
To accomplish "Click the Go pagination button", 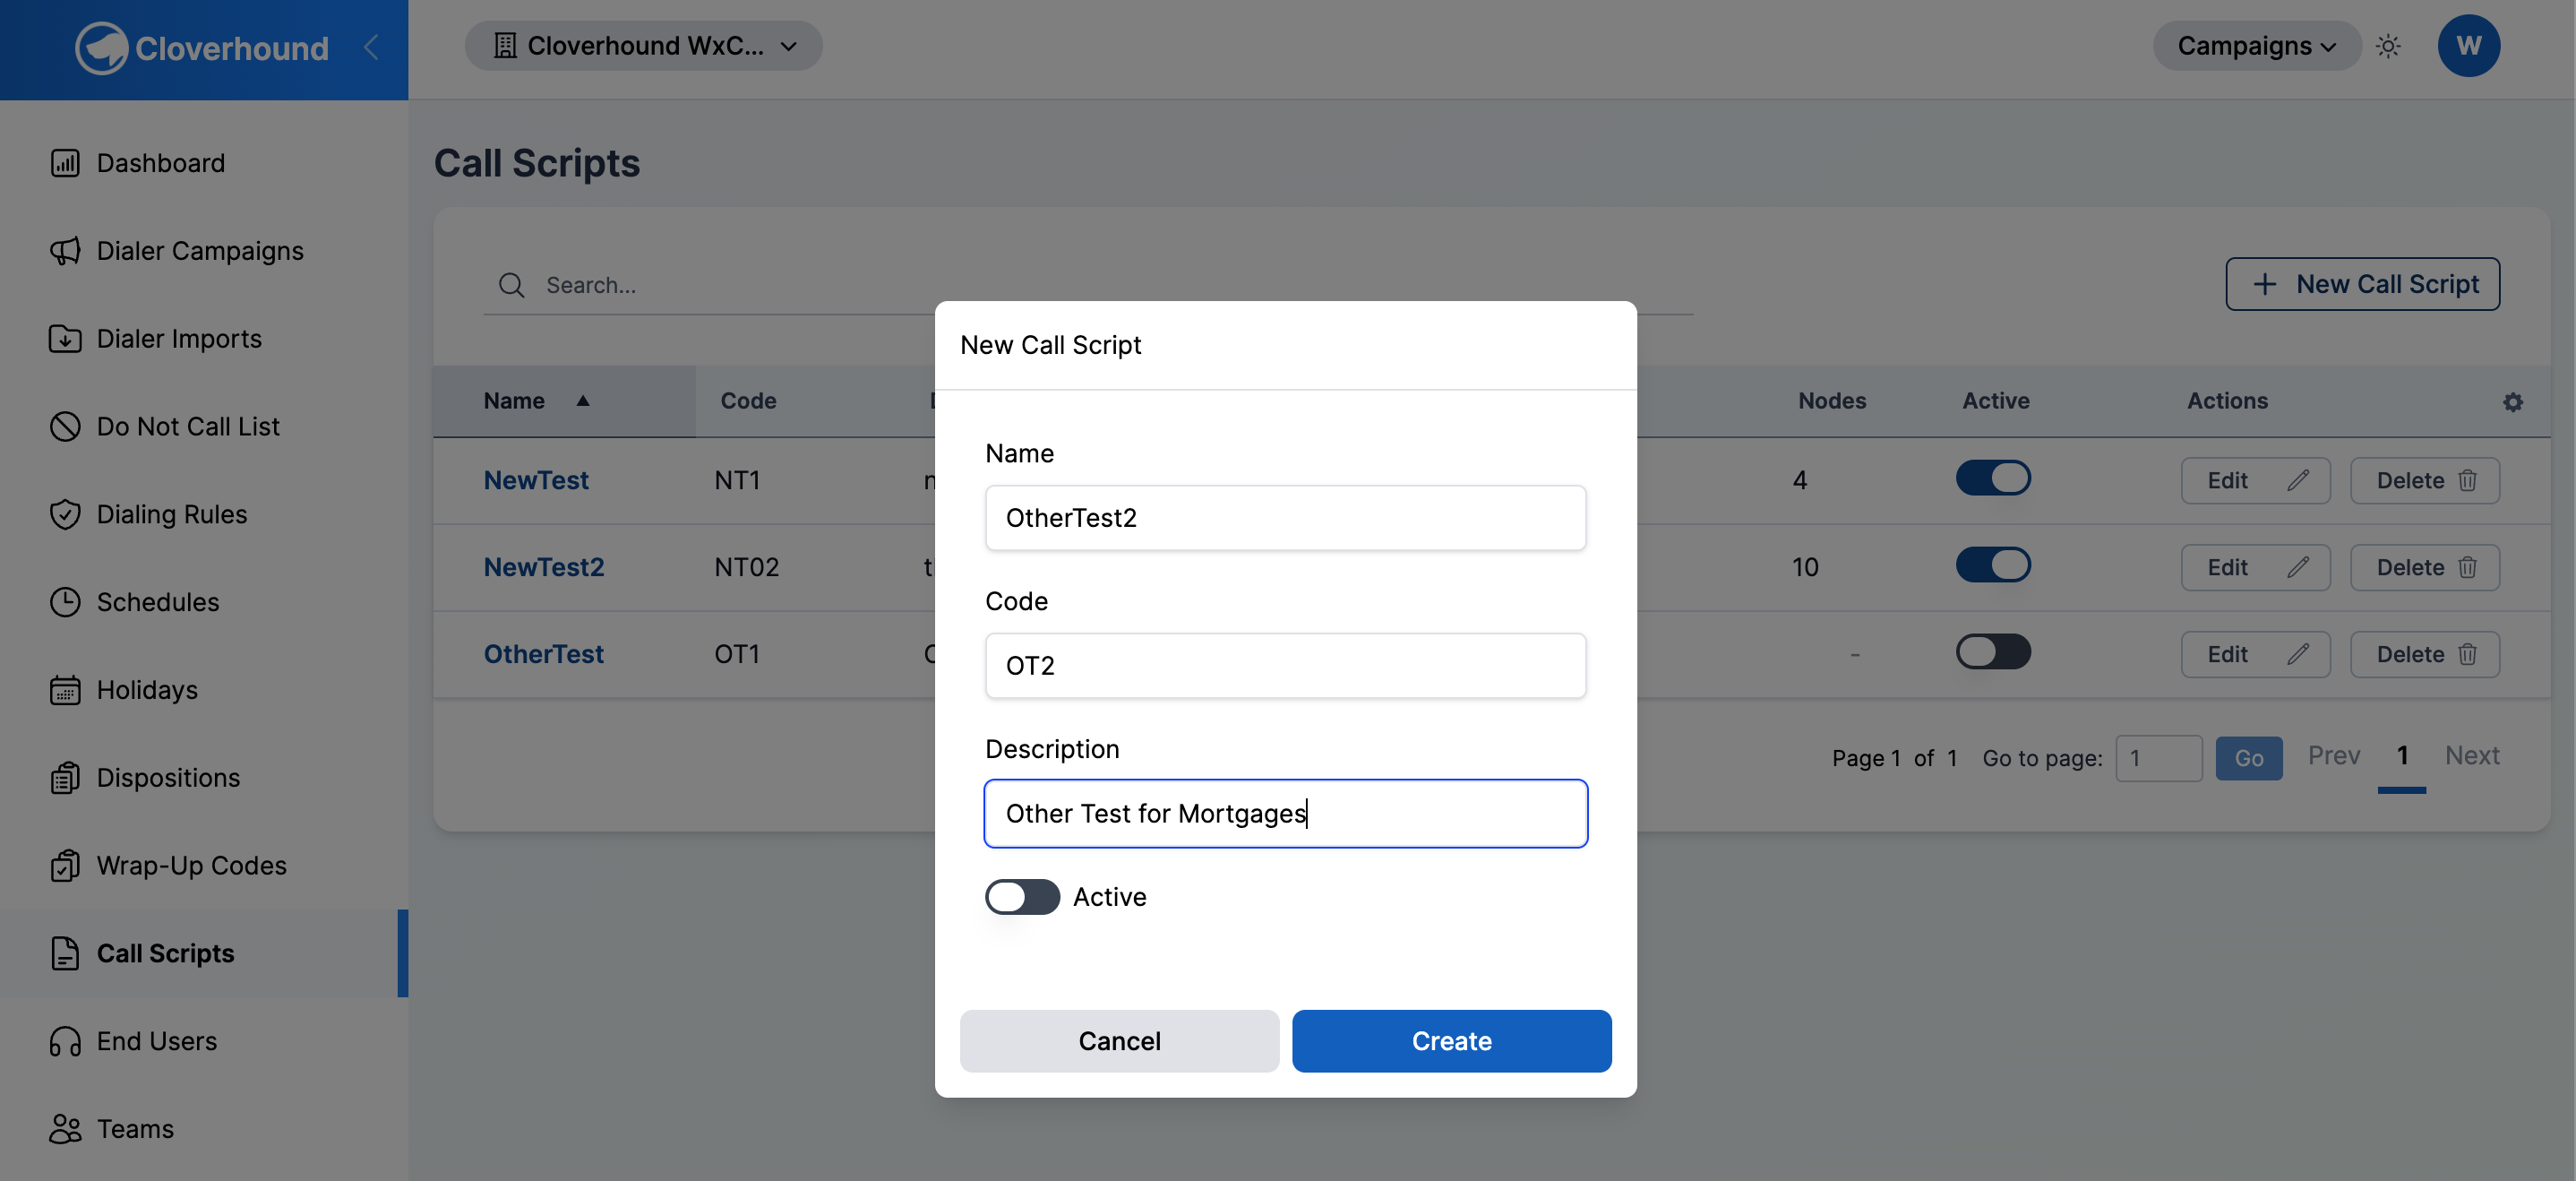I will (x=2249, y=758).
